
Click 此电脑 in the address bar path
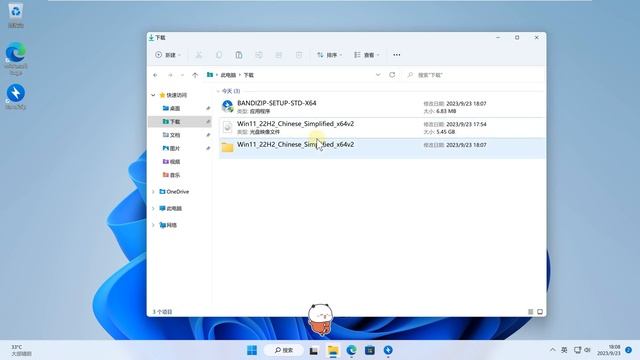click(228, 75)
